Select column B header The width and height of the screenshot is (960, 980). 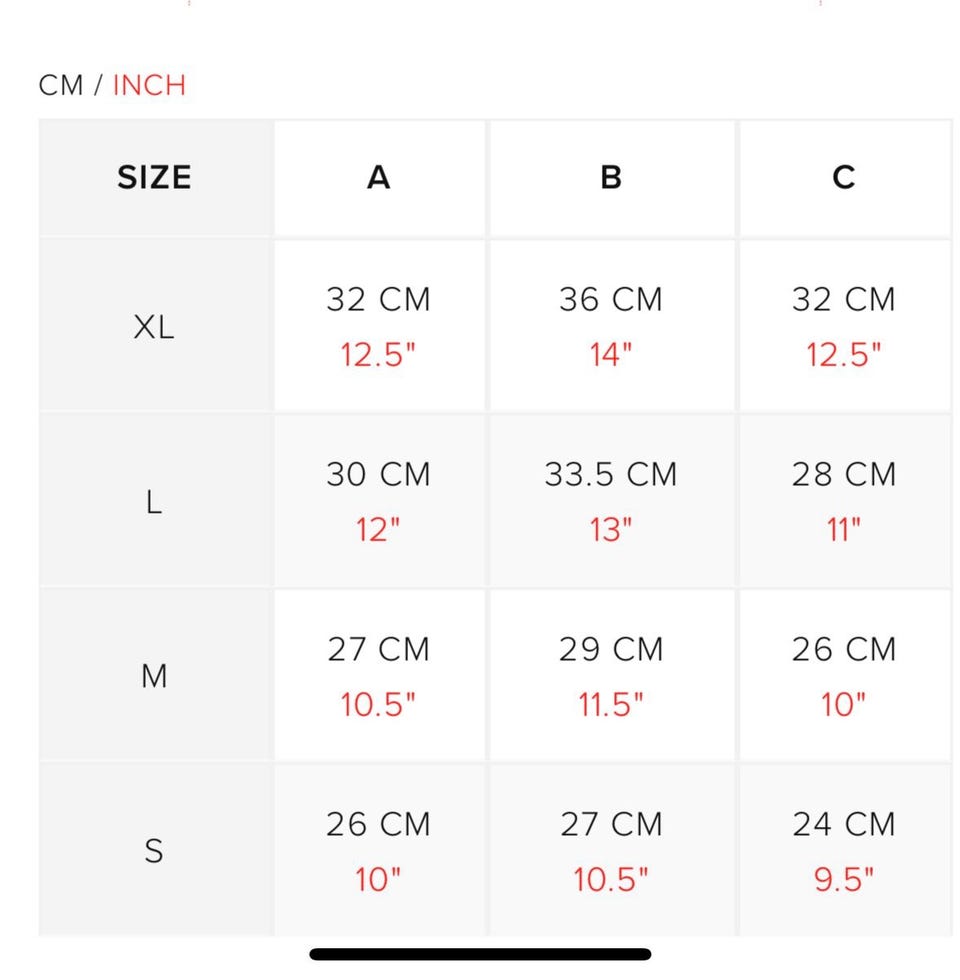coord(611,178)
